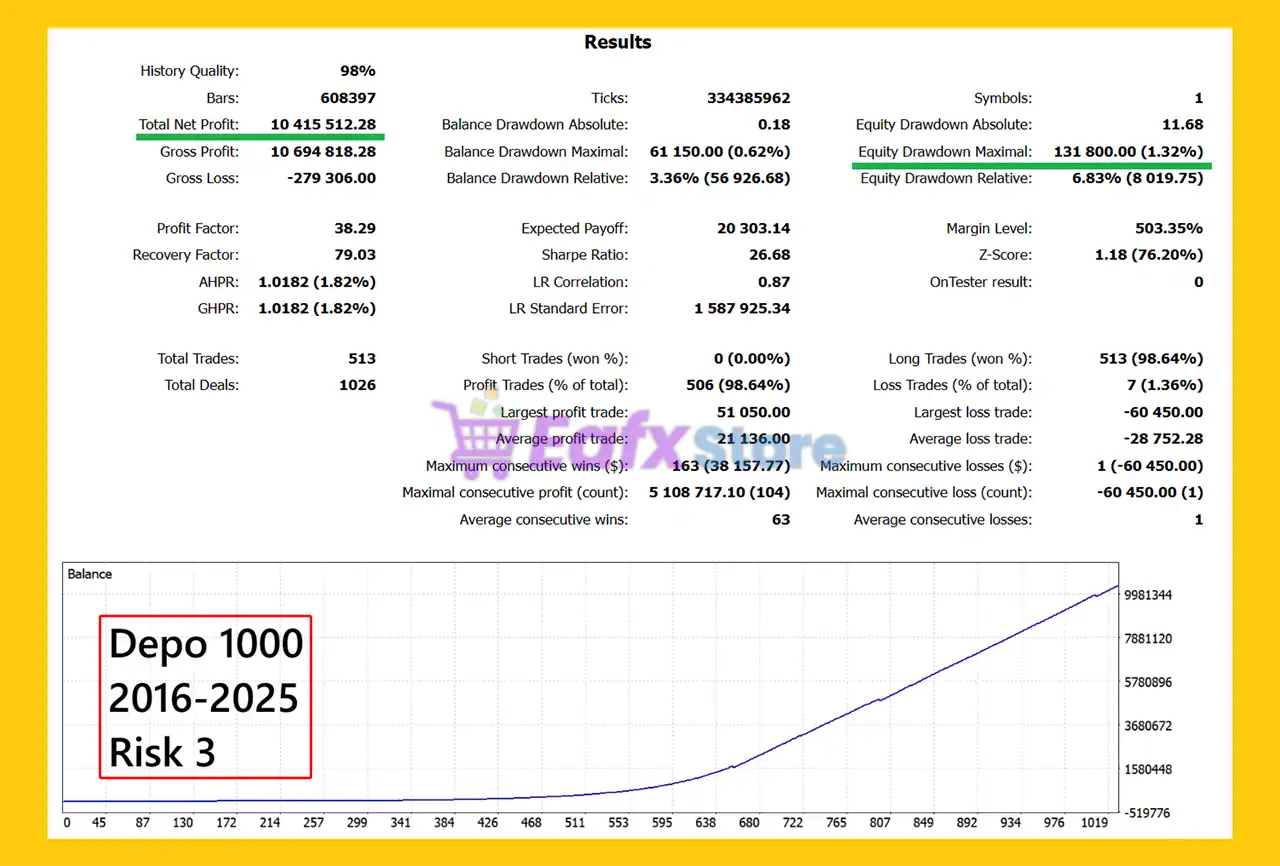
Task: Click the Results heading
Action: [617, 42]
